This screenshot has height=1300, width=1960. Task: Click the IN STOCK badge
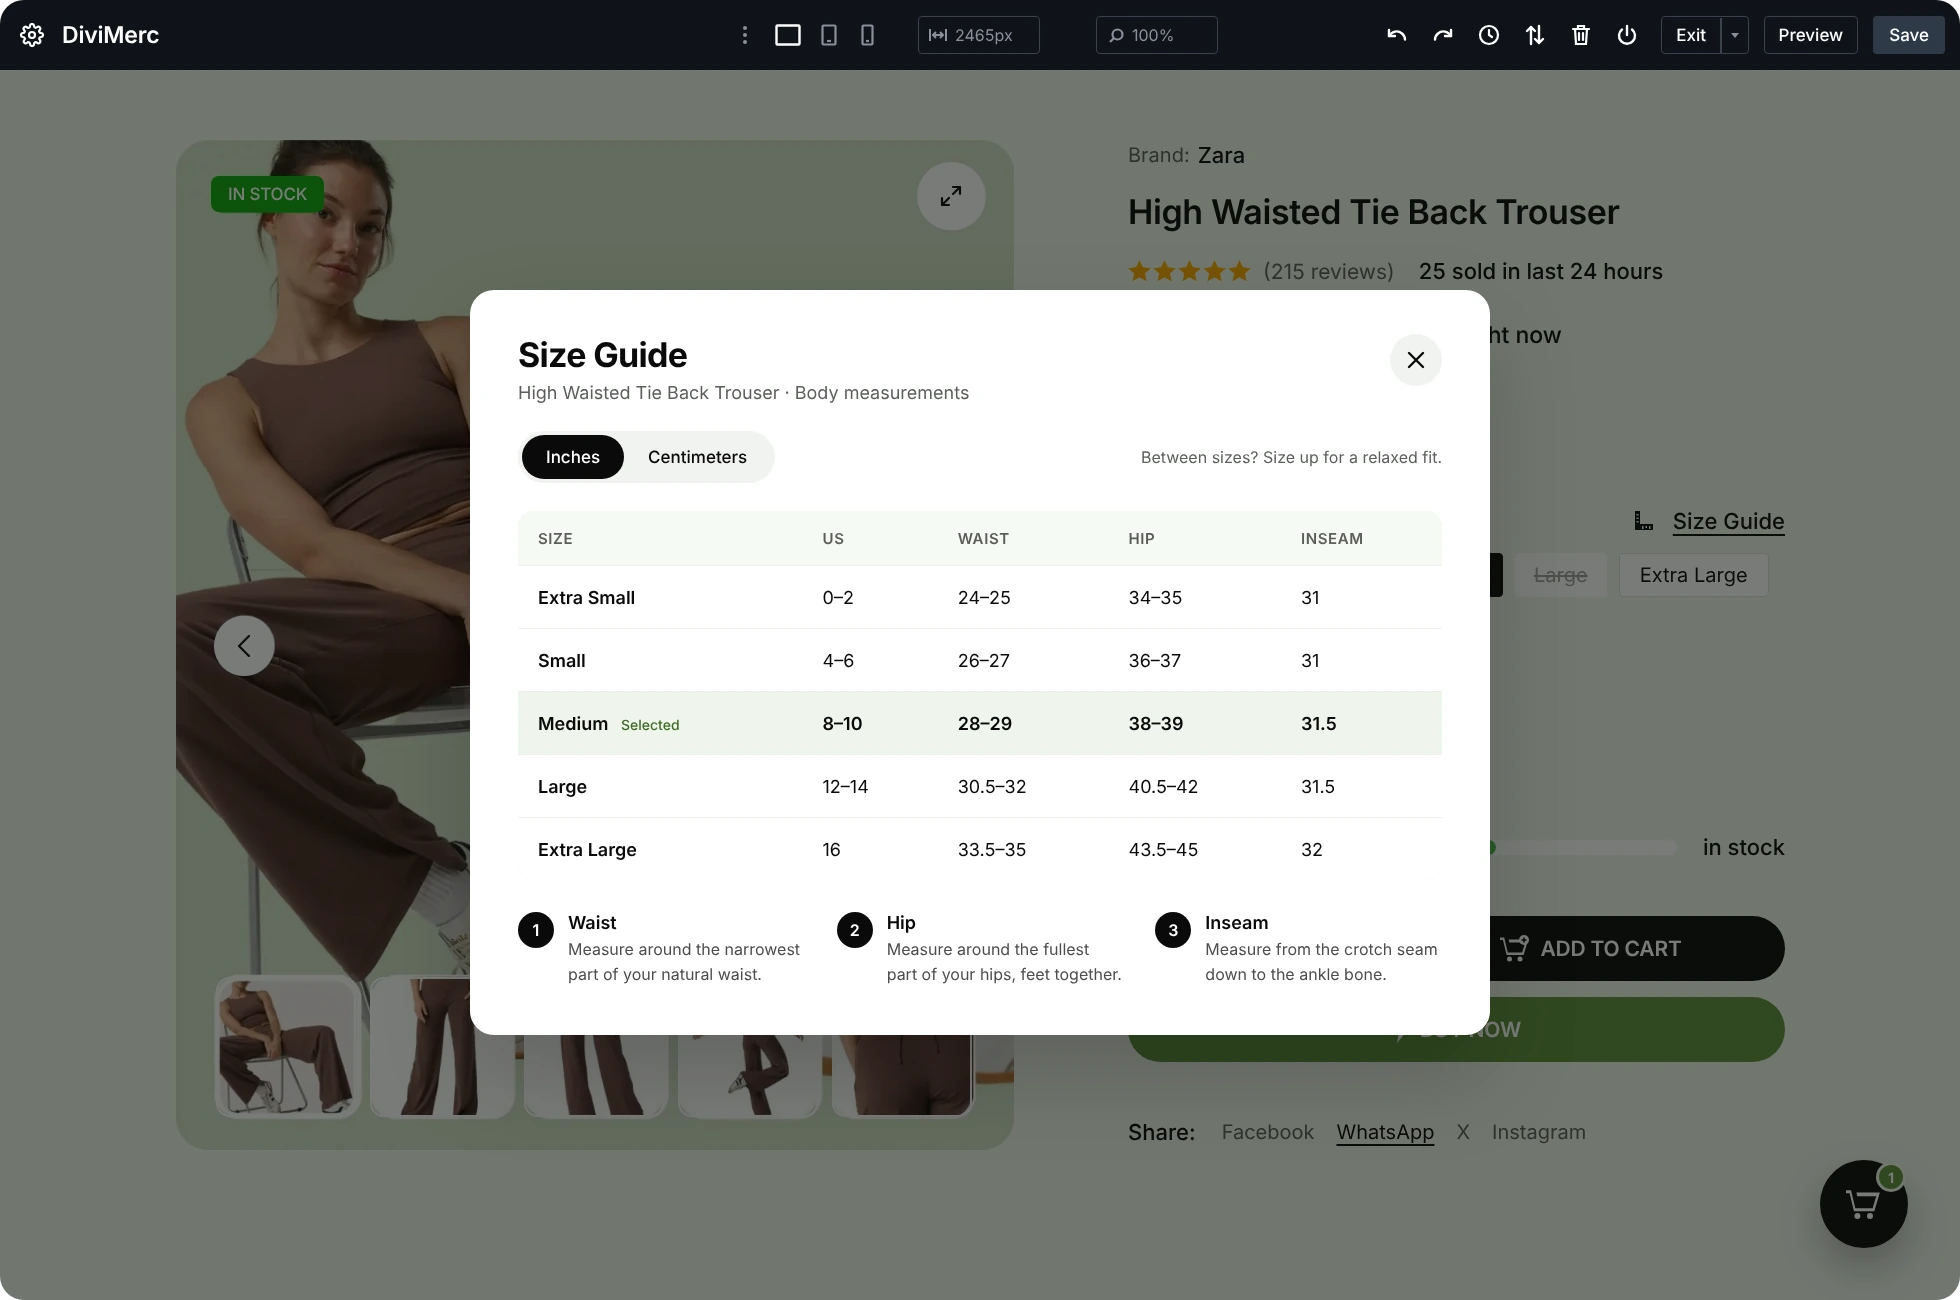[x=267, y=194]
